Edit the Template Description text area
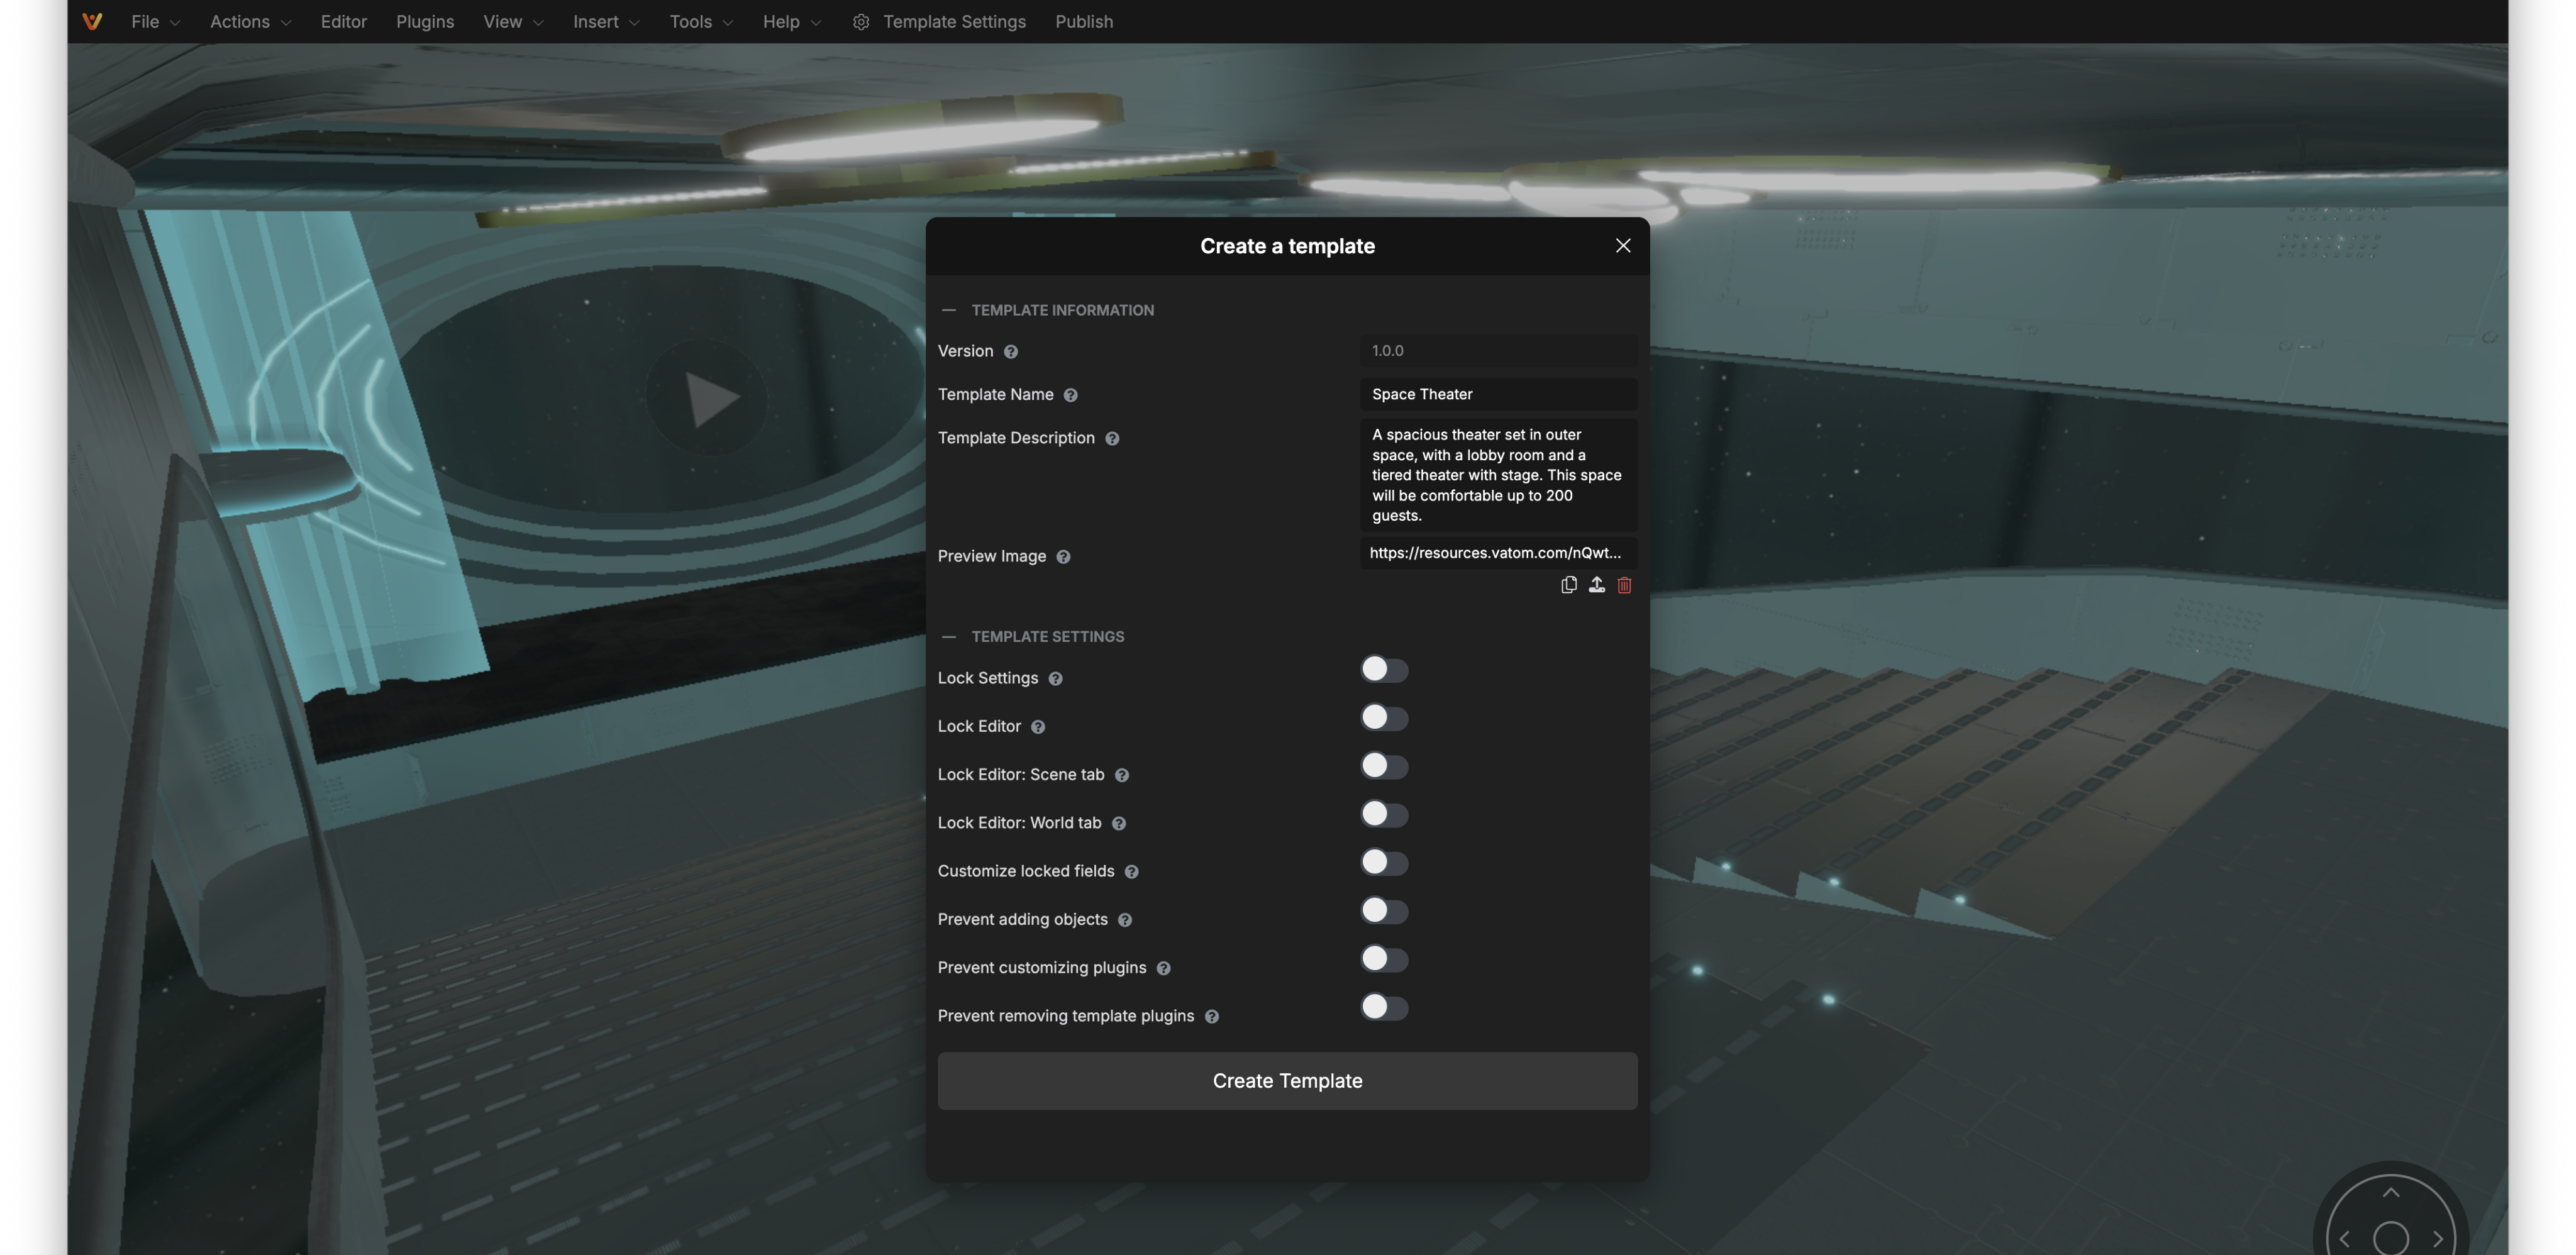The height and width of the screenshot is (1255, 2576). (x=1498, y=475)
